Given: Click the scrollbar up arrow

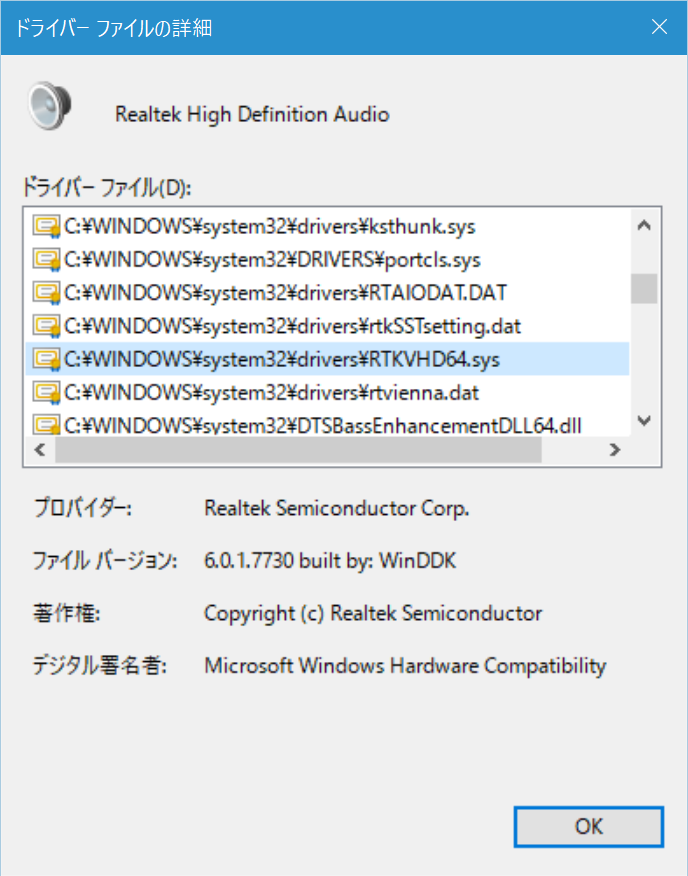Looking at the screenshot, I should click(x=645, y=225).
